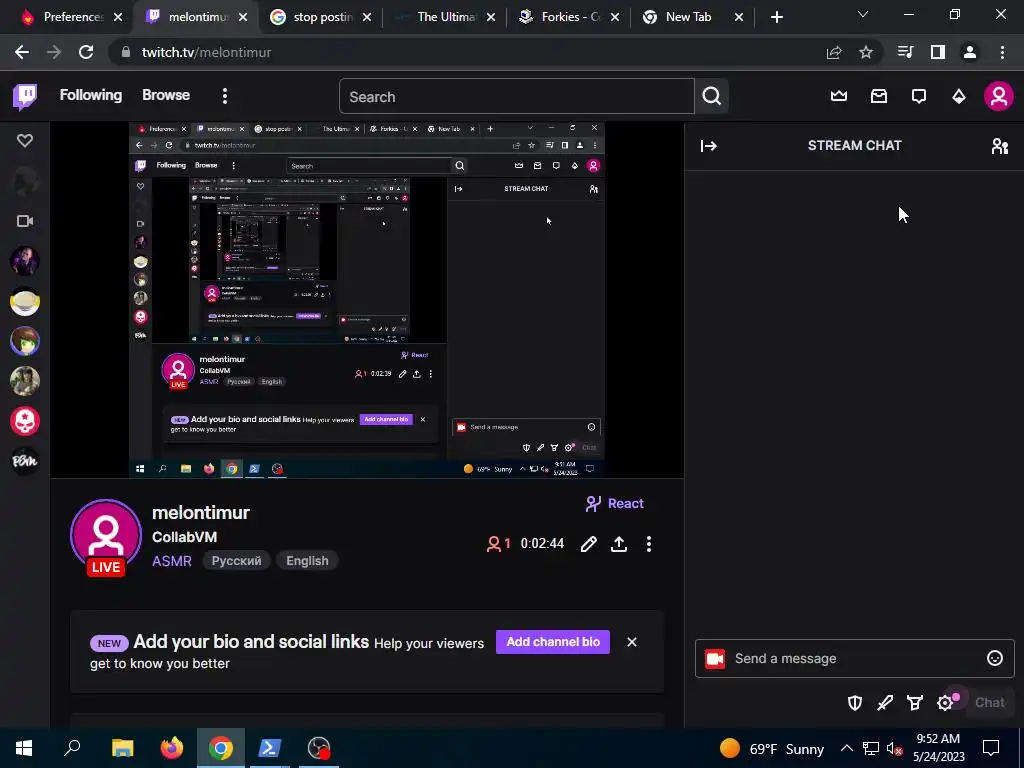Click the camera icon in sidebar
Screen dimensions: 1024x768
(25, 221)
